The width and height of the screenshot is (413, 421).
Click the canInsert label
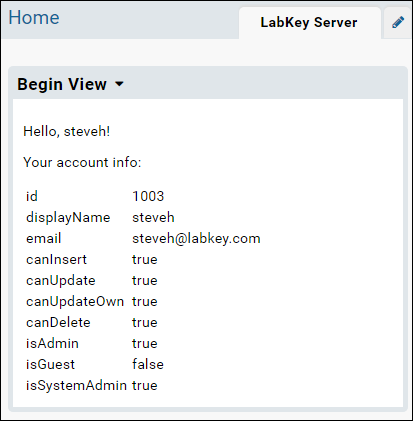tap(56, 260)
